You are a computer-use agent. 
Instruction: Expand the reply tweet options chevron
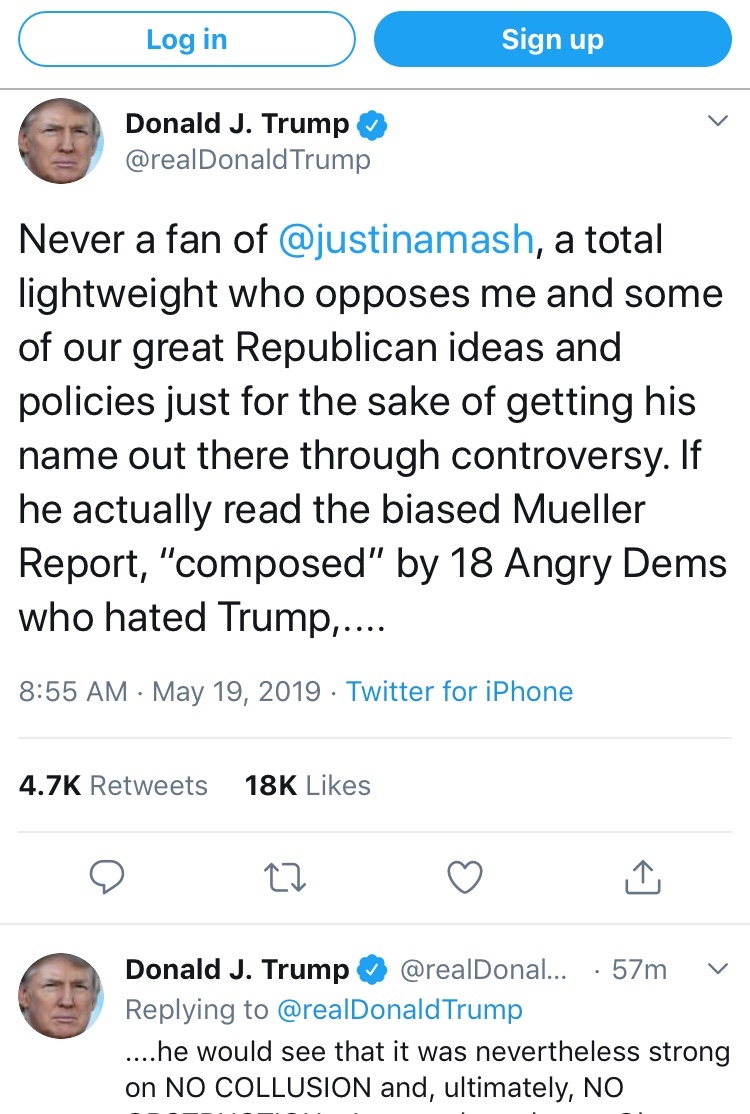pyautogui.click(x=717, y=969)
